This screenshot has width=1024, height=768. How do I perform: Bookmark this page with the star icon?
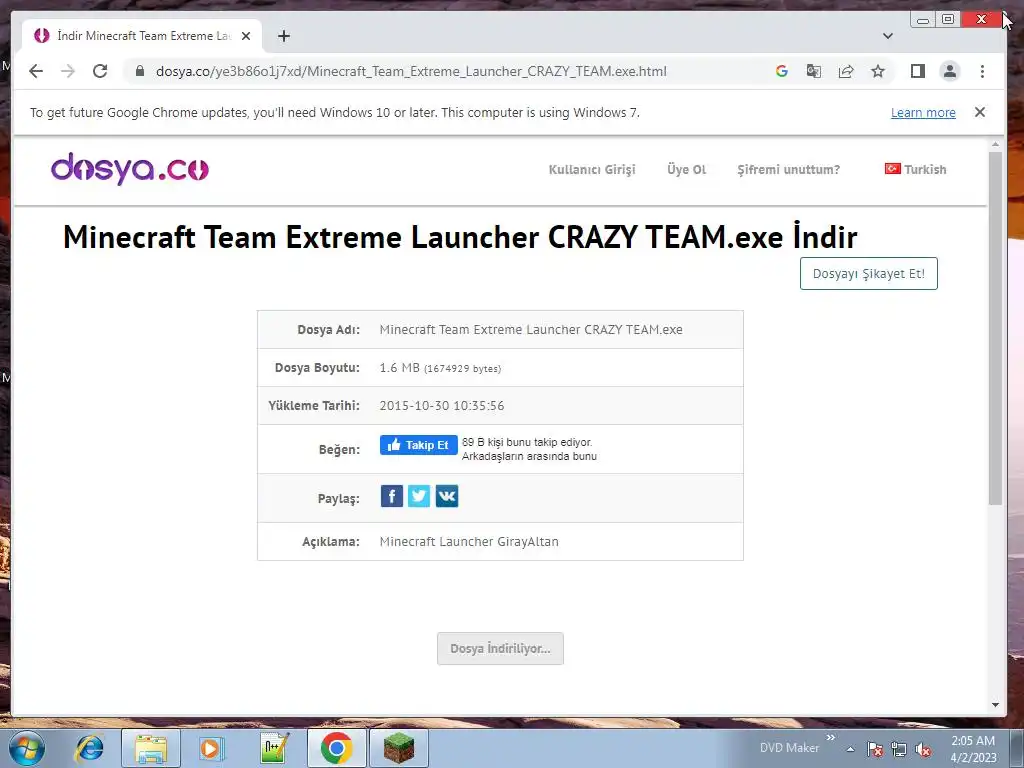pyautogui.click(x=878, y=71)
